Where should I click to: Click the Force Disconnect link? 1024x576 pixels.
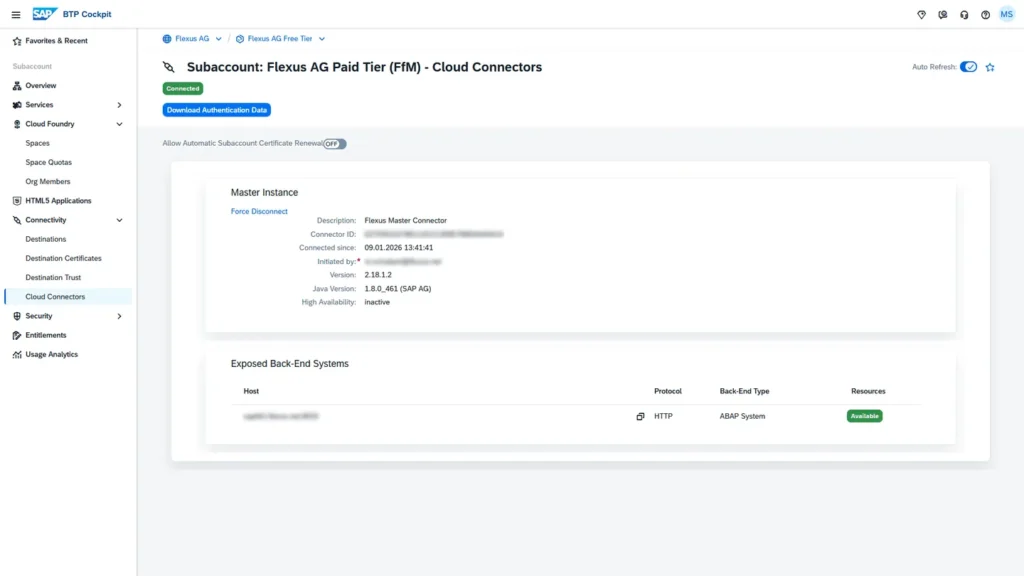(259, 211)
